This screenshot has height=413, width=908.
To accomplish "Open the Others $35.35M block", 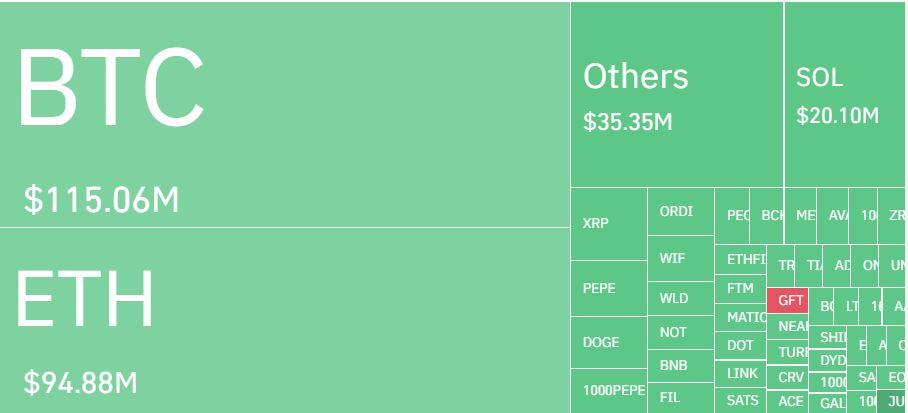I will (677, 94).
